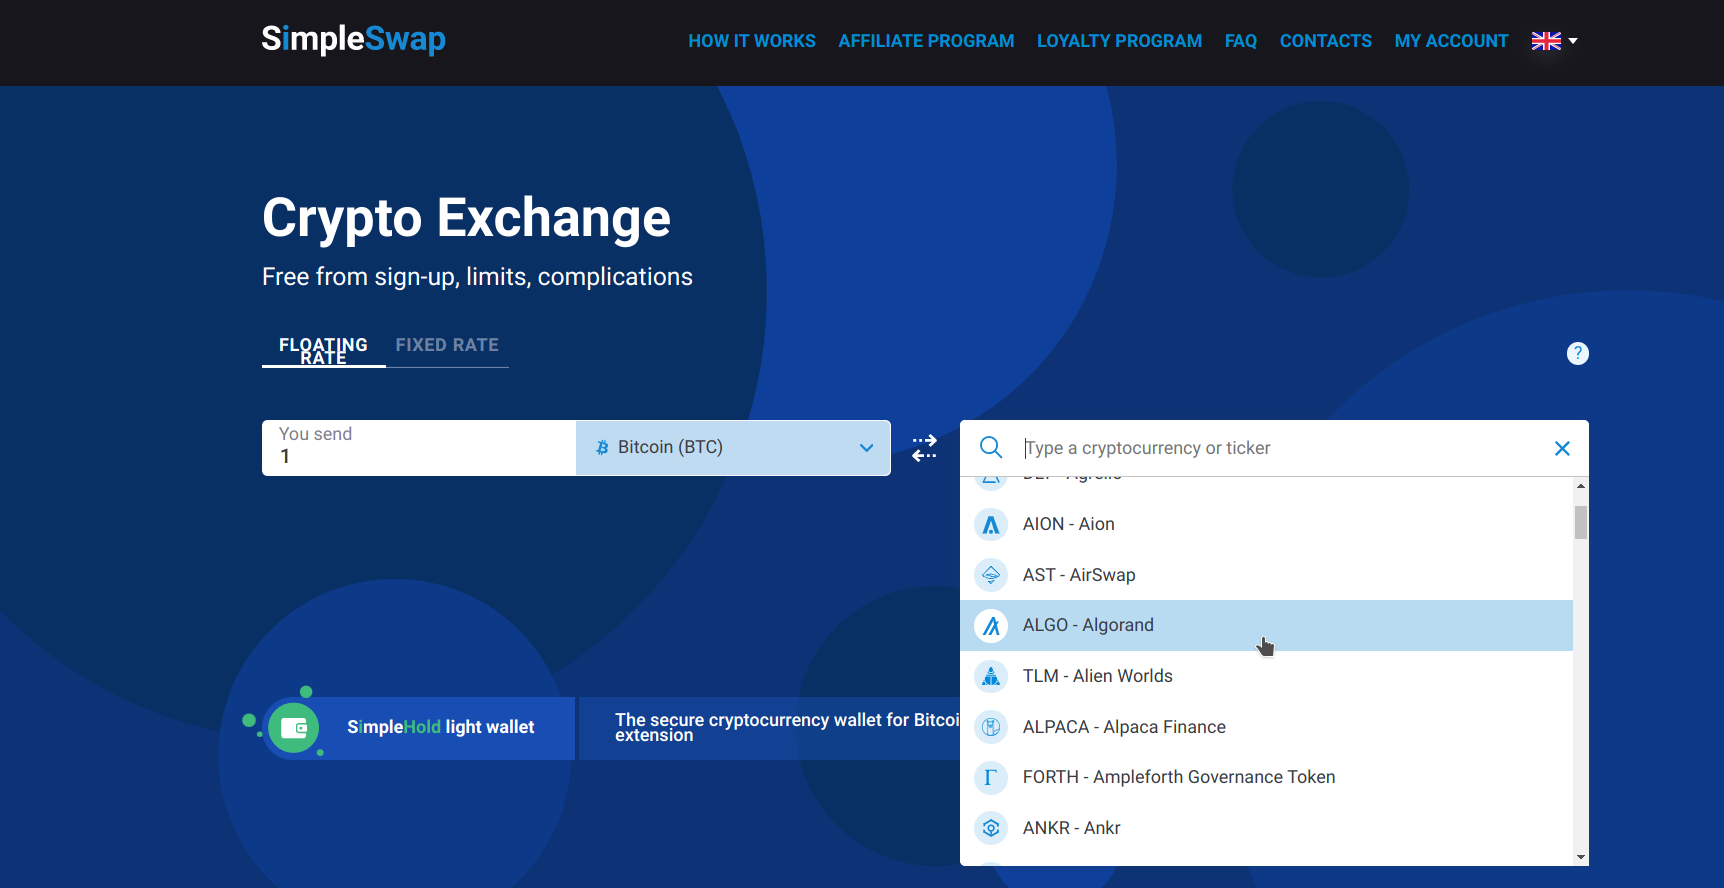Open My Account from the navigation
1724x888 pixels.
pos(1451,41)
